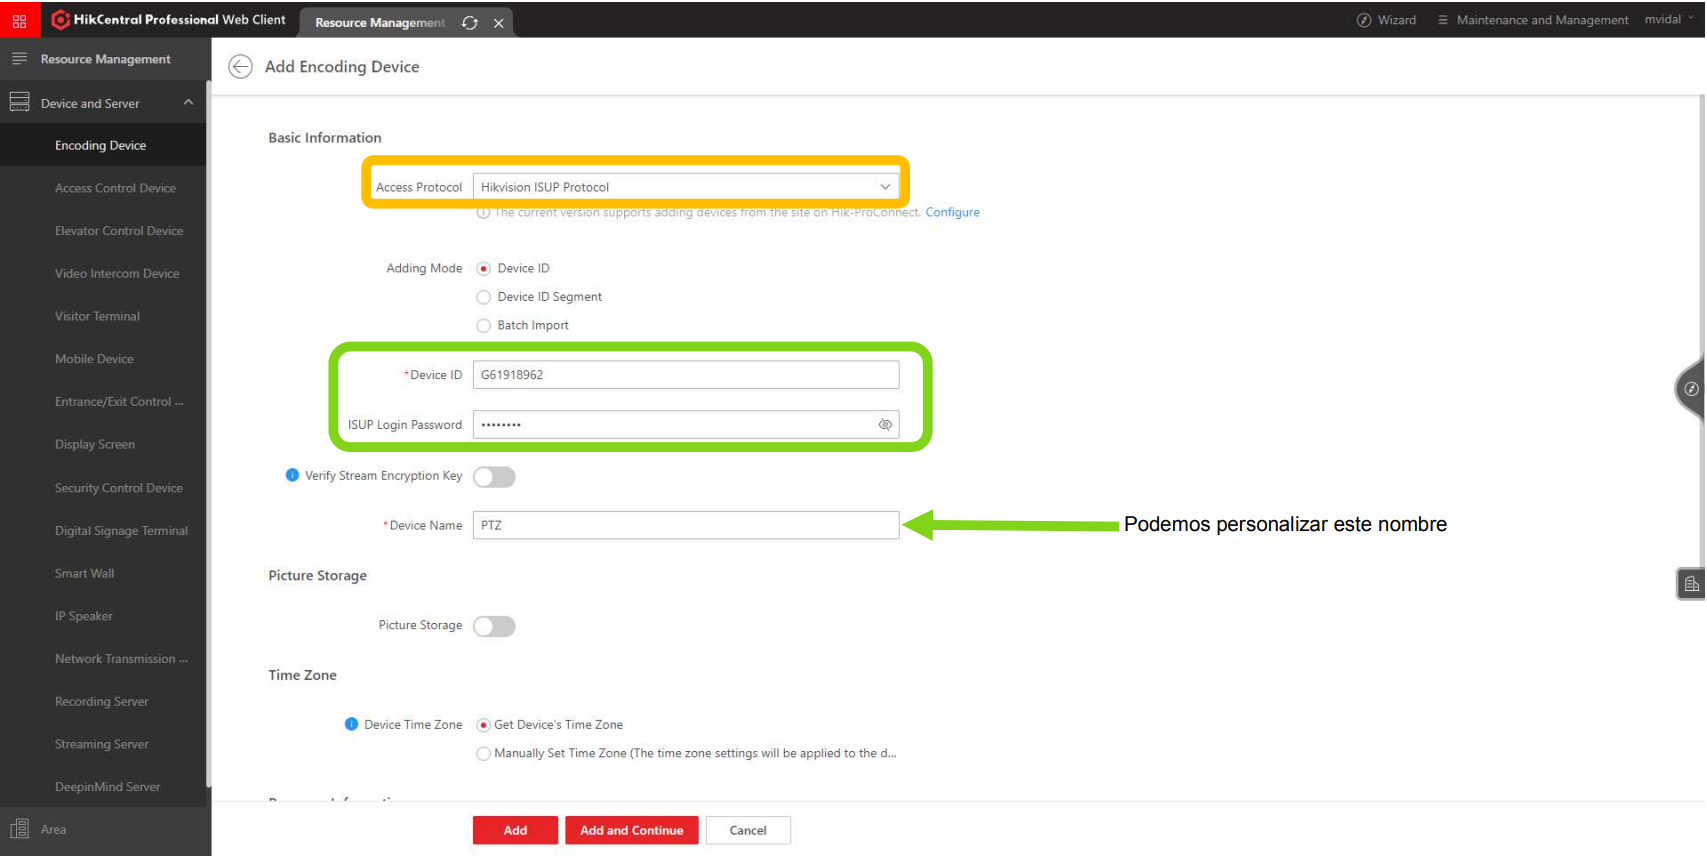Click the floating help compass on right edge
Image resolution: width=1707 pixels, height=858 pixels.
point(1691,389)
